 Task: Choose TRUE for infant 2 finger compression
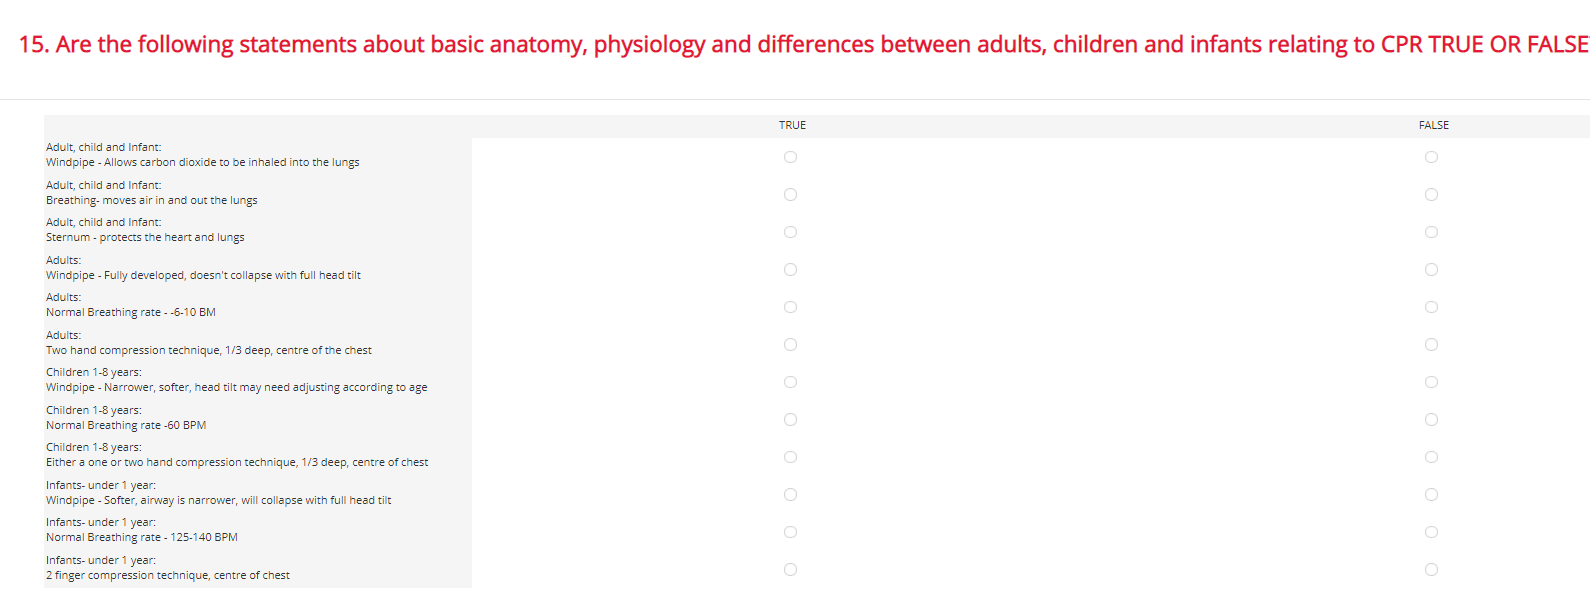[x=790, y=570]
